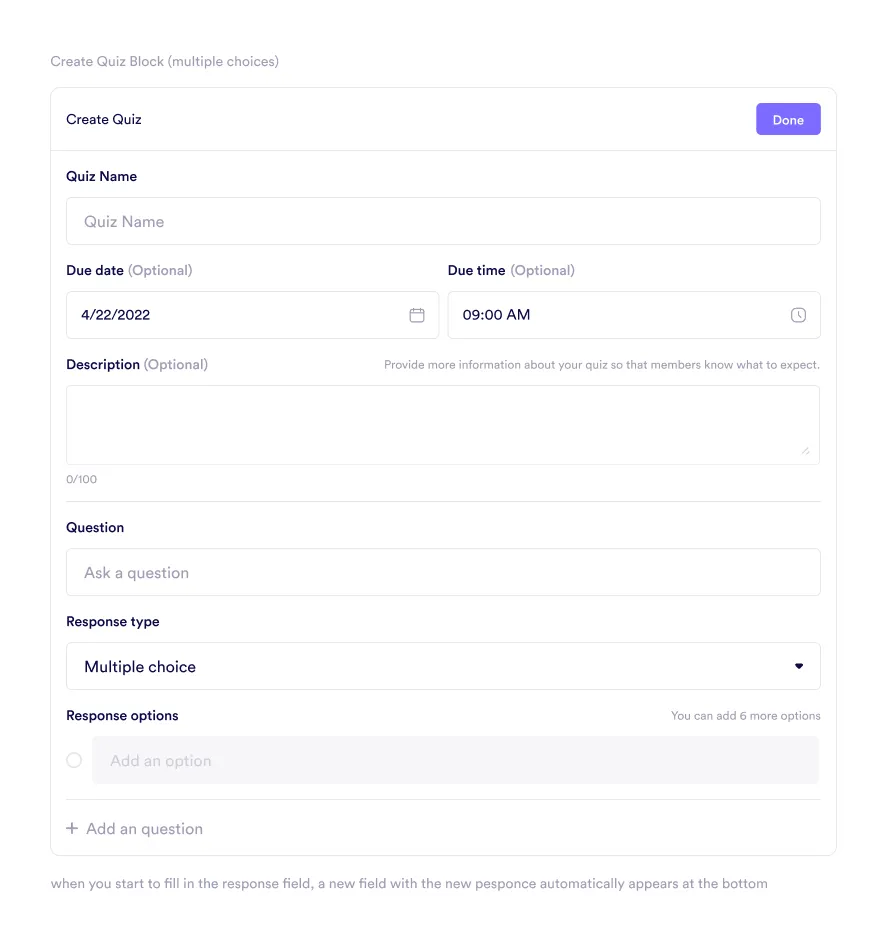Viewport: 887px width, 944px height.
Task: Click the Response options label
Action: tap(122, 716)
